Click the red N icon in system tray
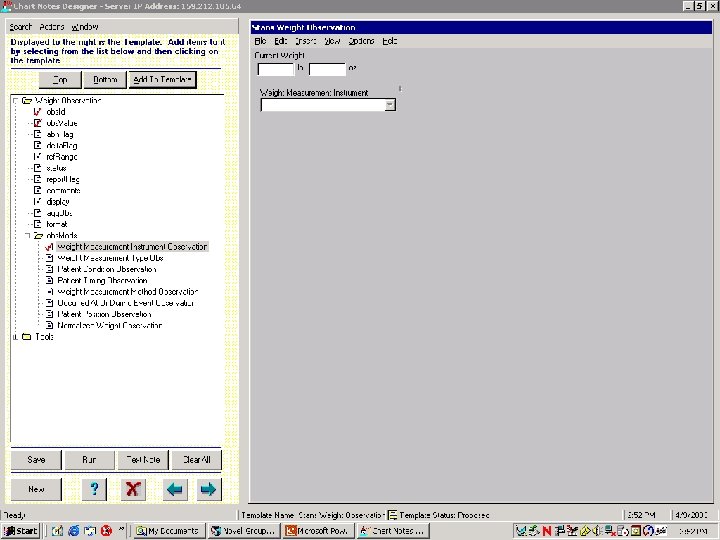720x540 pixels. tap(546, 531)
